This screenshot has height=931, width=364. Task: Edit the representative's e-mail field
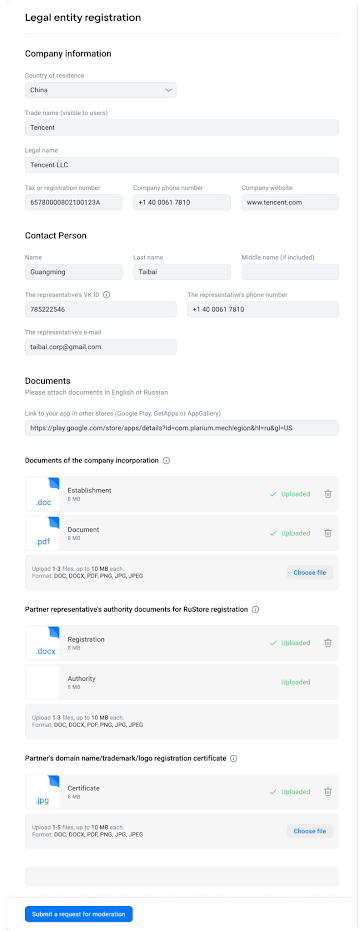(x=101, y=347)
